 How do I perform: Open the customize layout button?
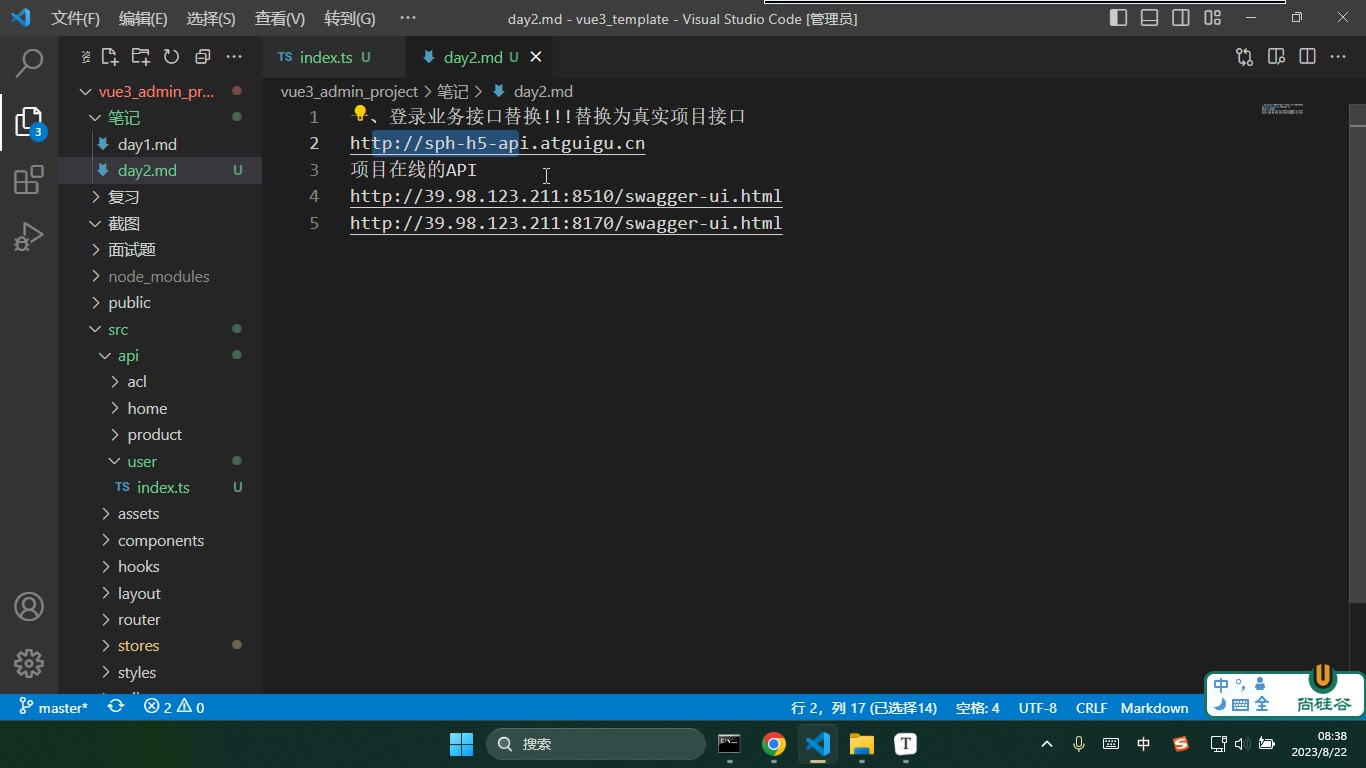click(1212, 18)
